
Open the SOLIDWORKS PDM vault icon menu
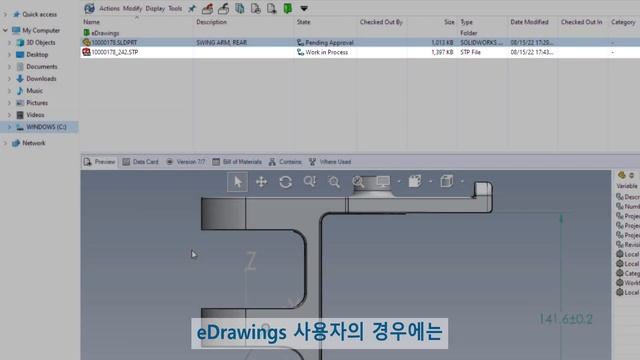tap(89, 8)
